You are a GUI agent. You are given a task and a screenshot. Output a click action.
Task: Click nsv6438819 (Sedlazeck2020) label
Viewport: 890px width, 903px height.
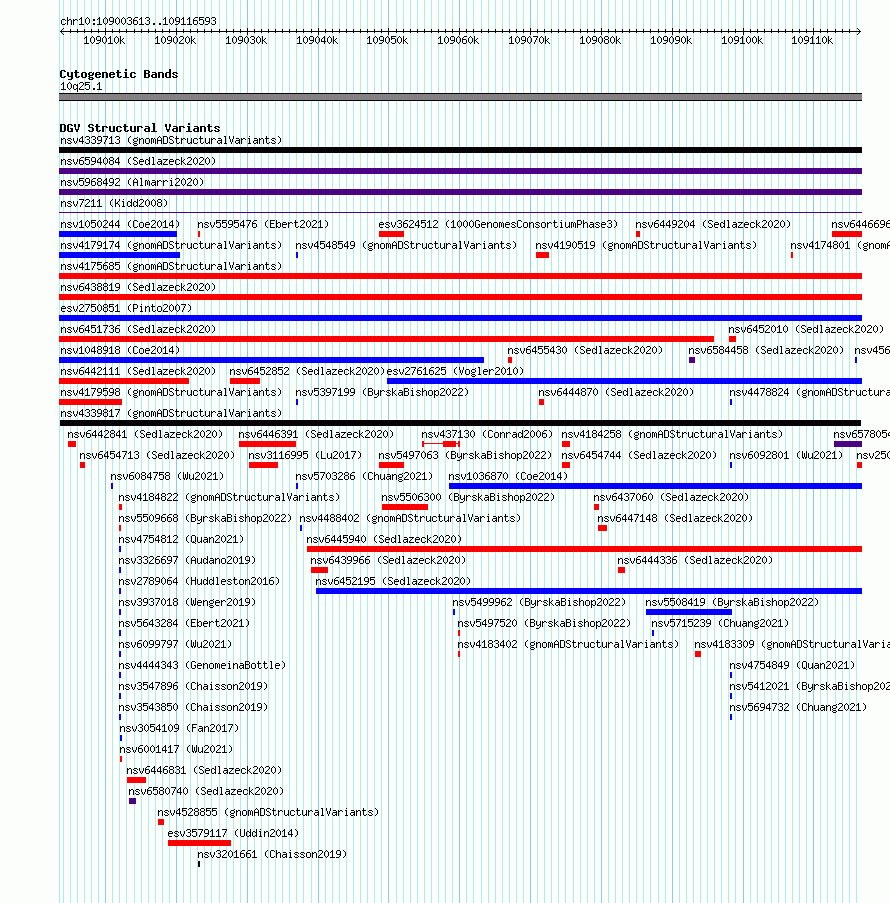click(138, 287)
